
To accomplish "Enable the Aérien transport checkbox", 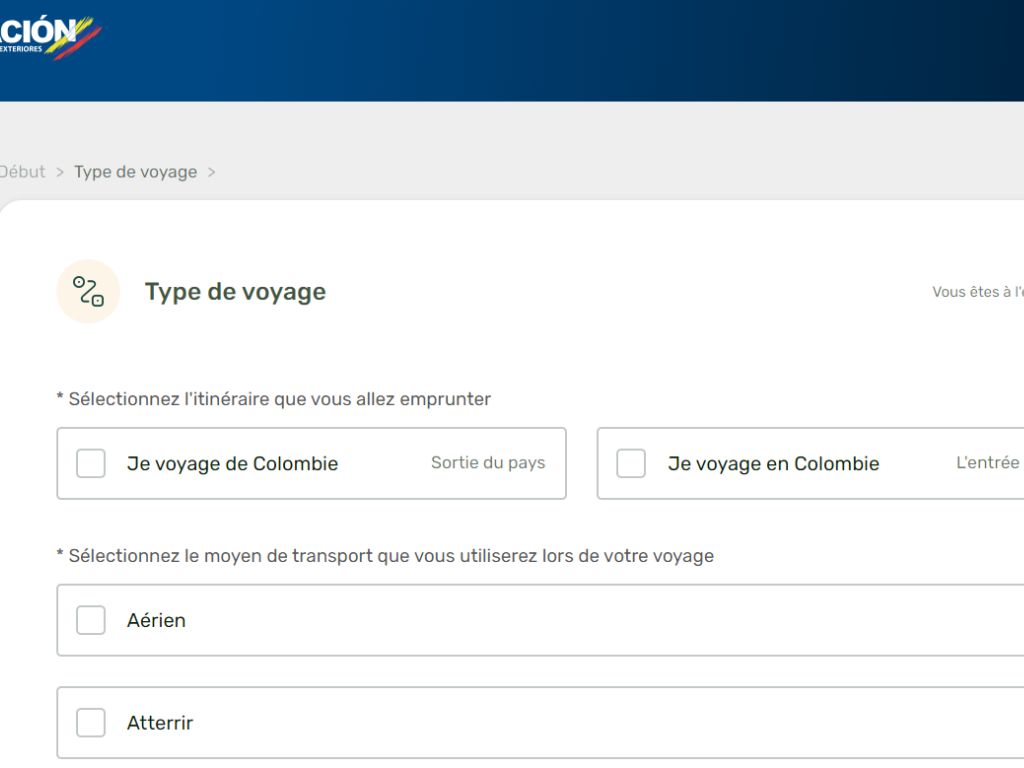I will (91, 620).
